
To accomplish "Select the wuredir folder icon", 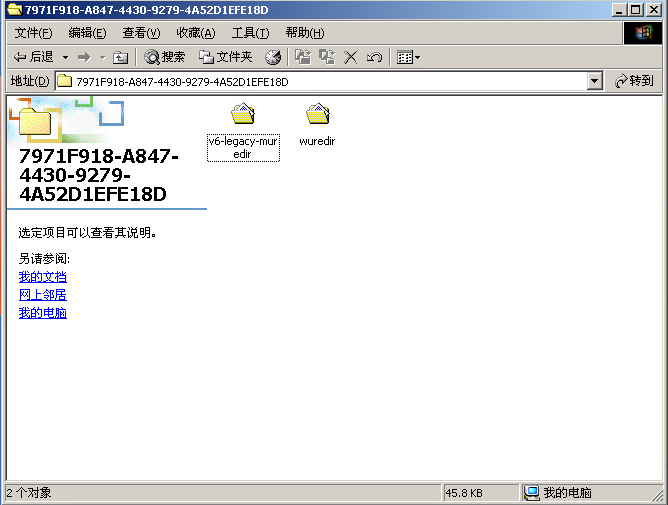I will pos(318,114).
